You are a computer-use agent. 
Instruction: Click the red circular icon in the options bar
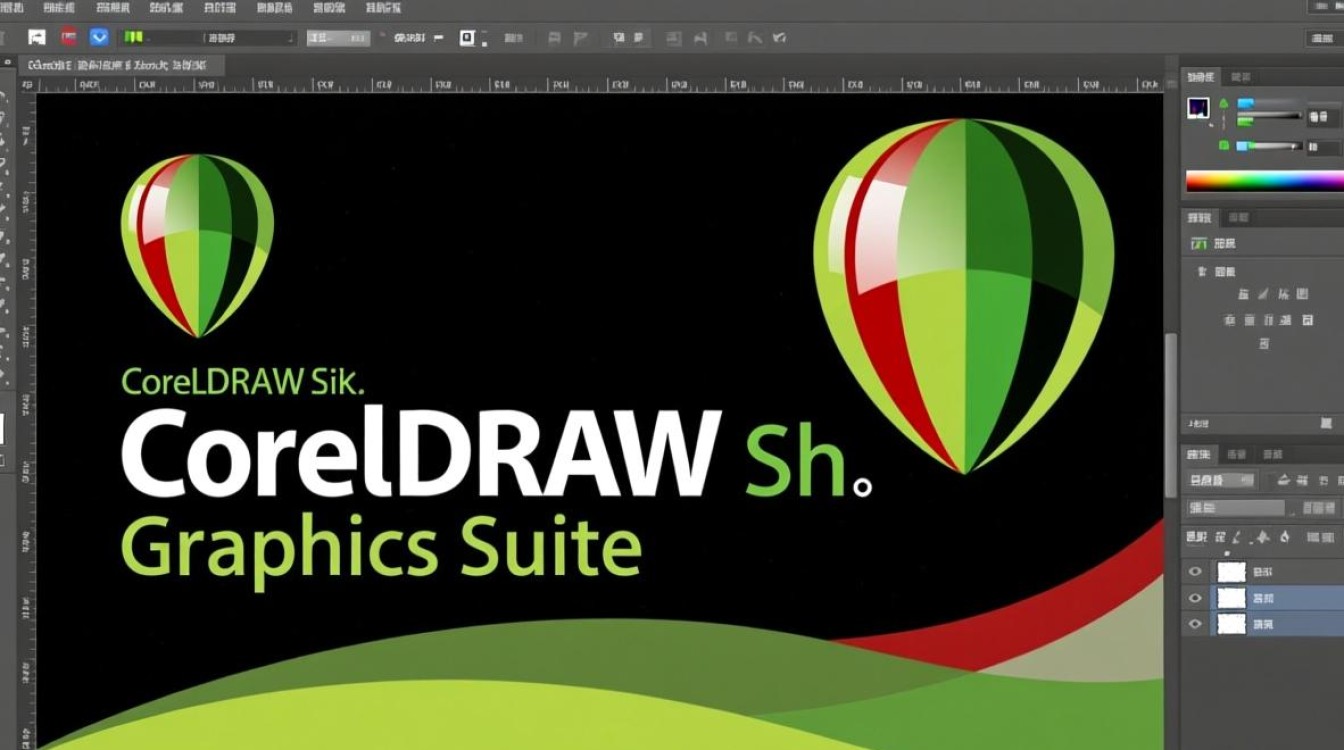tap(68, 38)
